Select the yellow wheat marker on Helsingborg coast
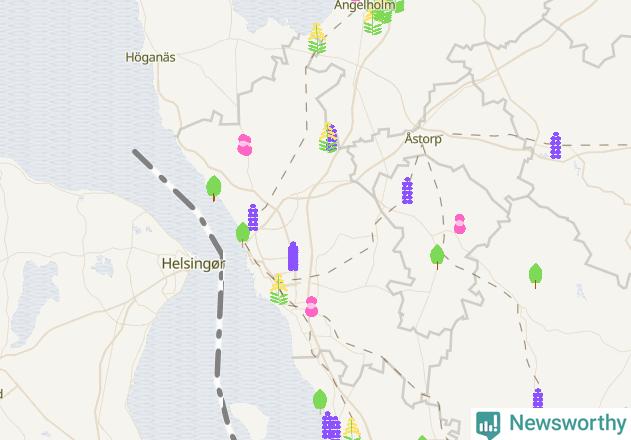The image size is (631, 440). pyautogui.click(x=279, y=289)
